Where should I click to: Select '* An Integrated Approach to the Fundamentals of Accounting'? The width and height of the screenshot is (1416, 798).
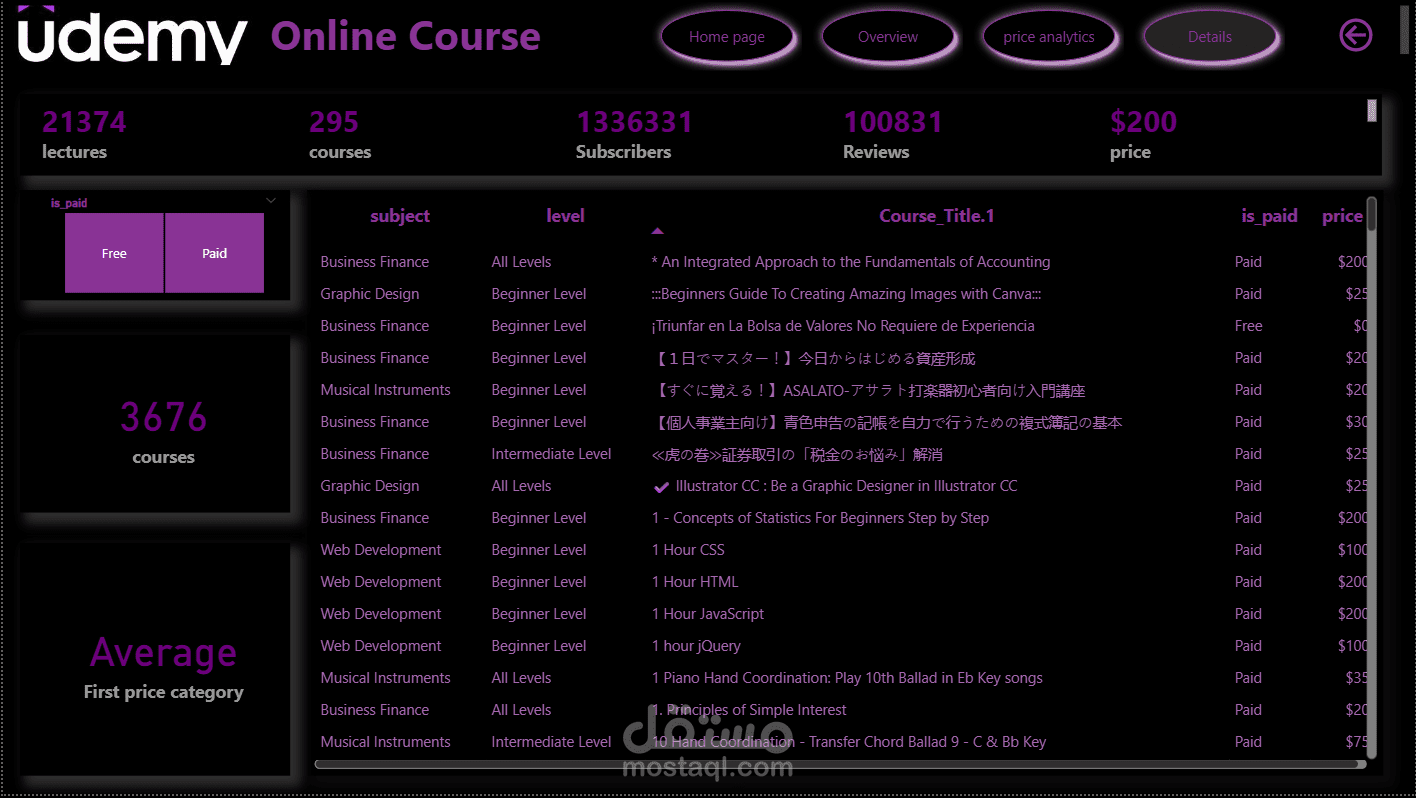click(x=851, y=262)
